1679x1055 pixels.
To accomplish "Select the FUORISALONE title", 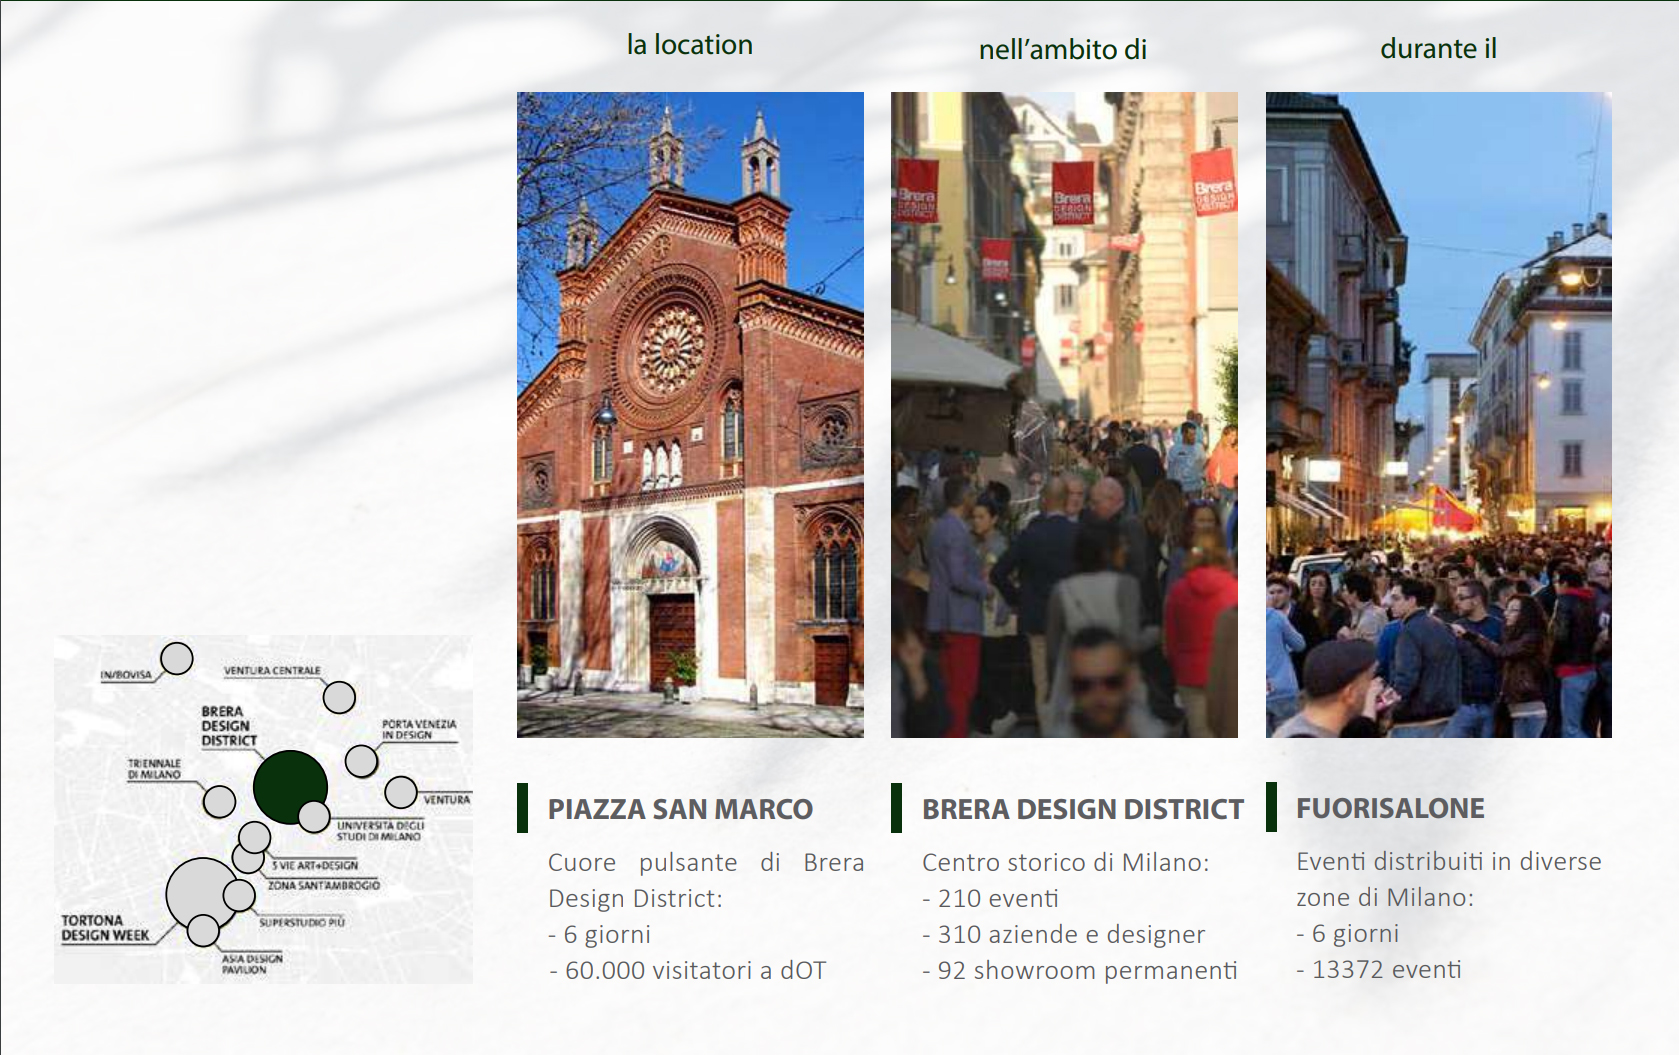I will pyautogui.click(x=1390, y=808).
